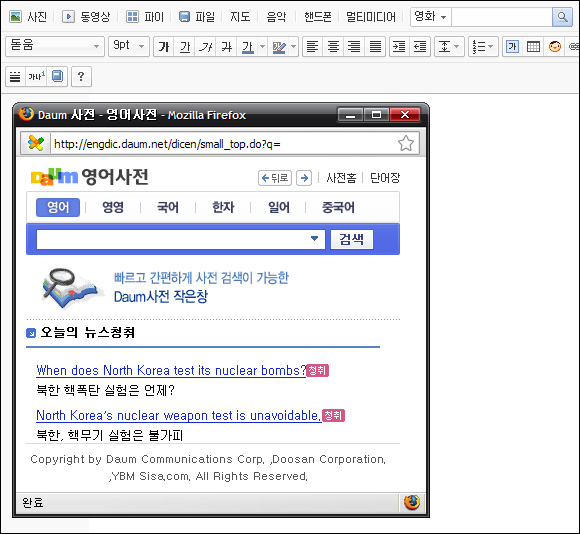
Task: Open the 지도 map insert option
Action: (x=240, y=17)
